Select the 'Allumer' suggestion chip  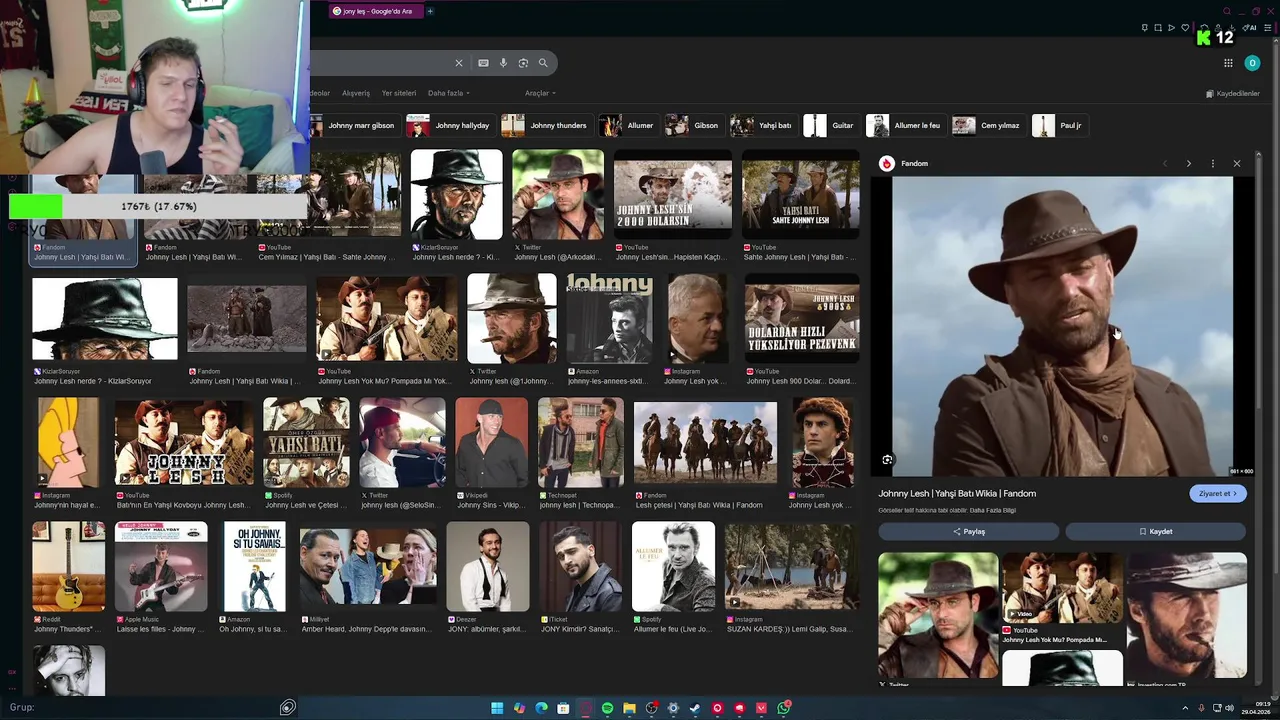(x=627, y=125)
